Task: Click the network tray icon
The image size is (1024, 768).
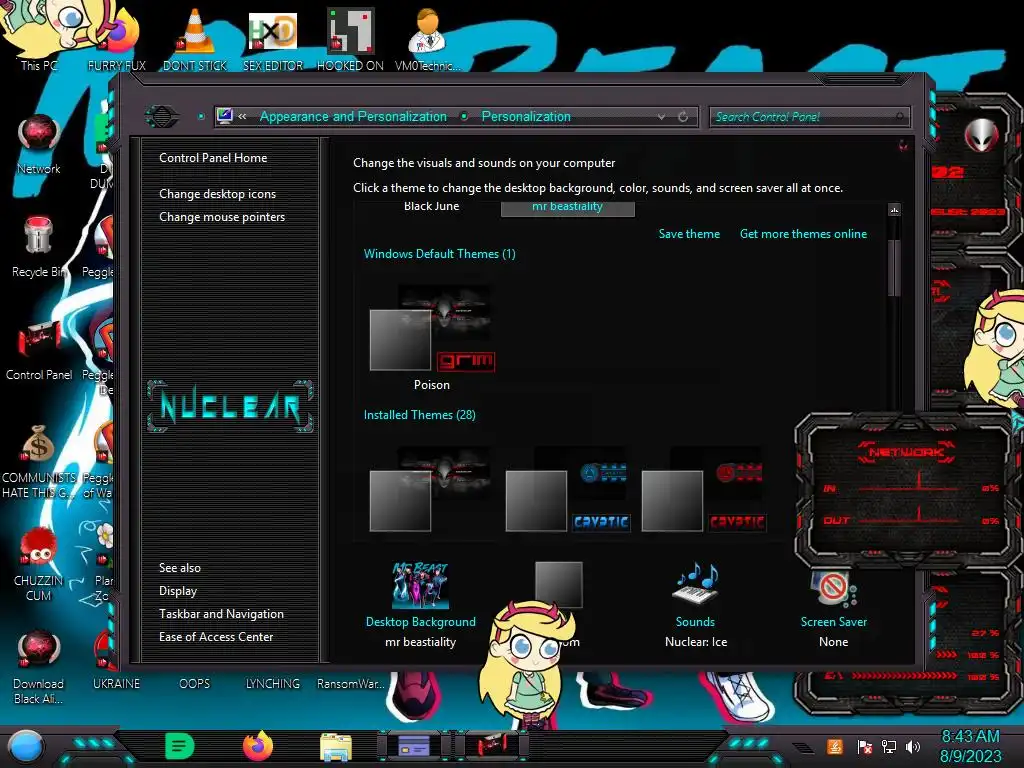Action: [889, 746]
